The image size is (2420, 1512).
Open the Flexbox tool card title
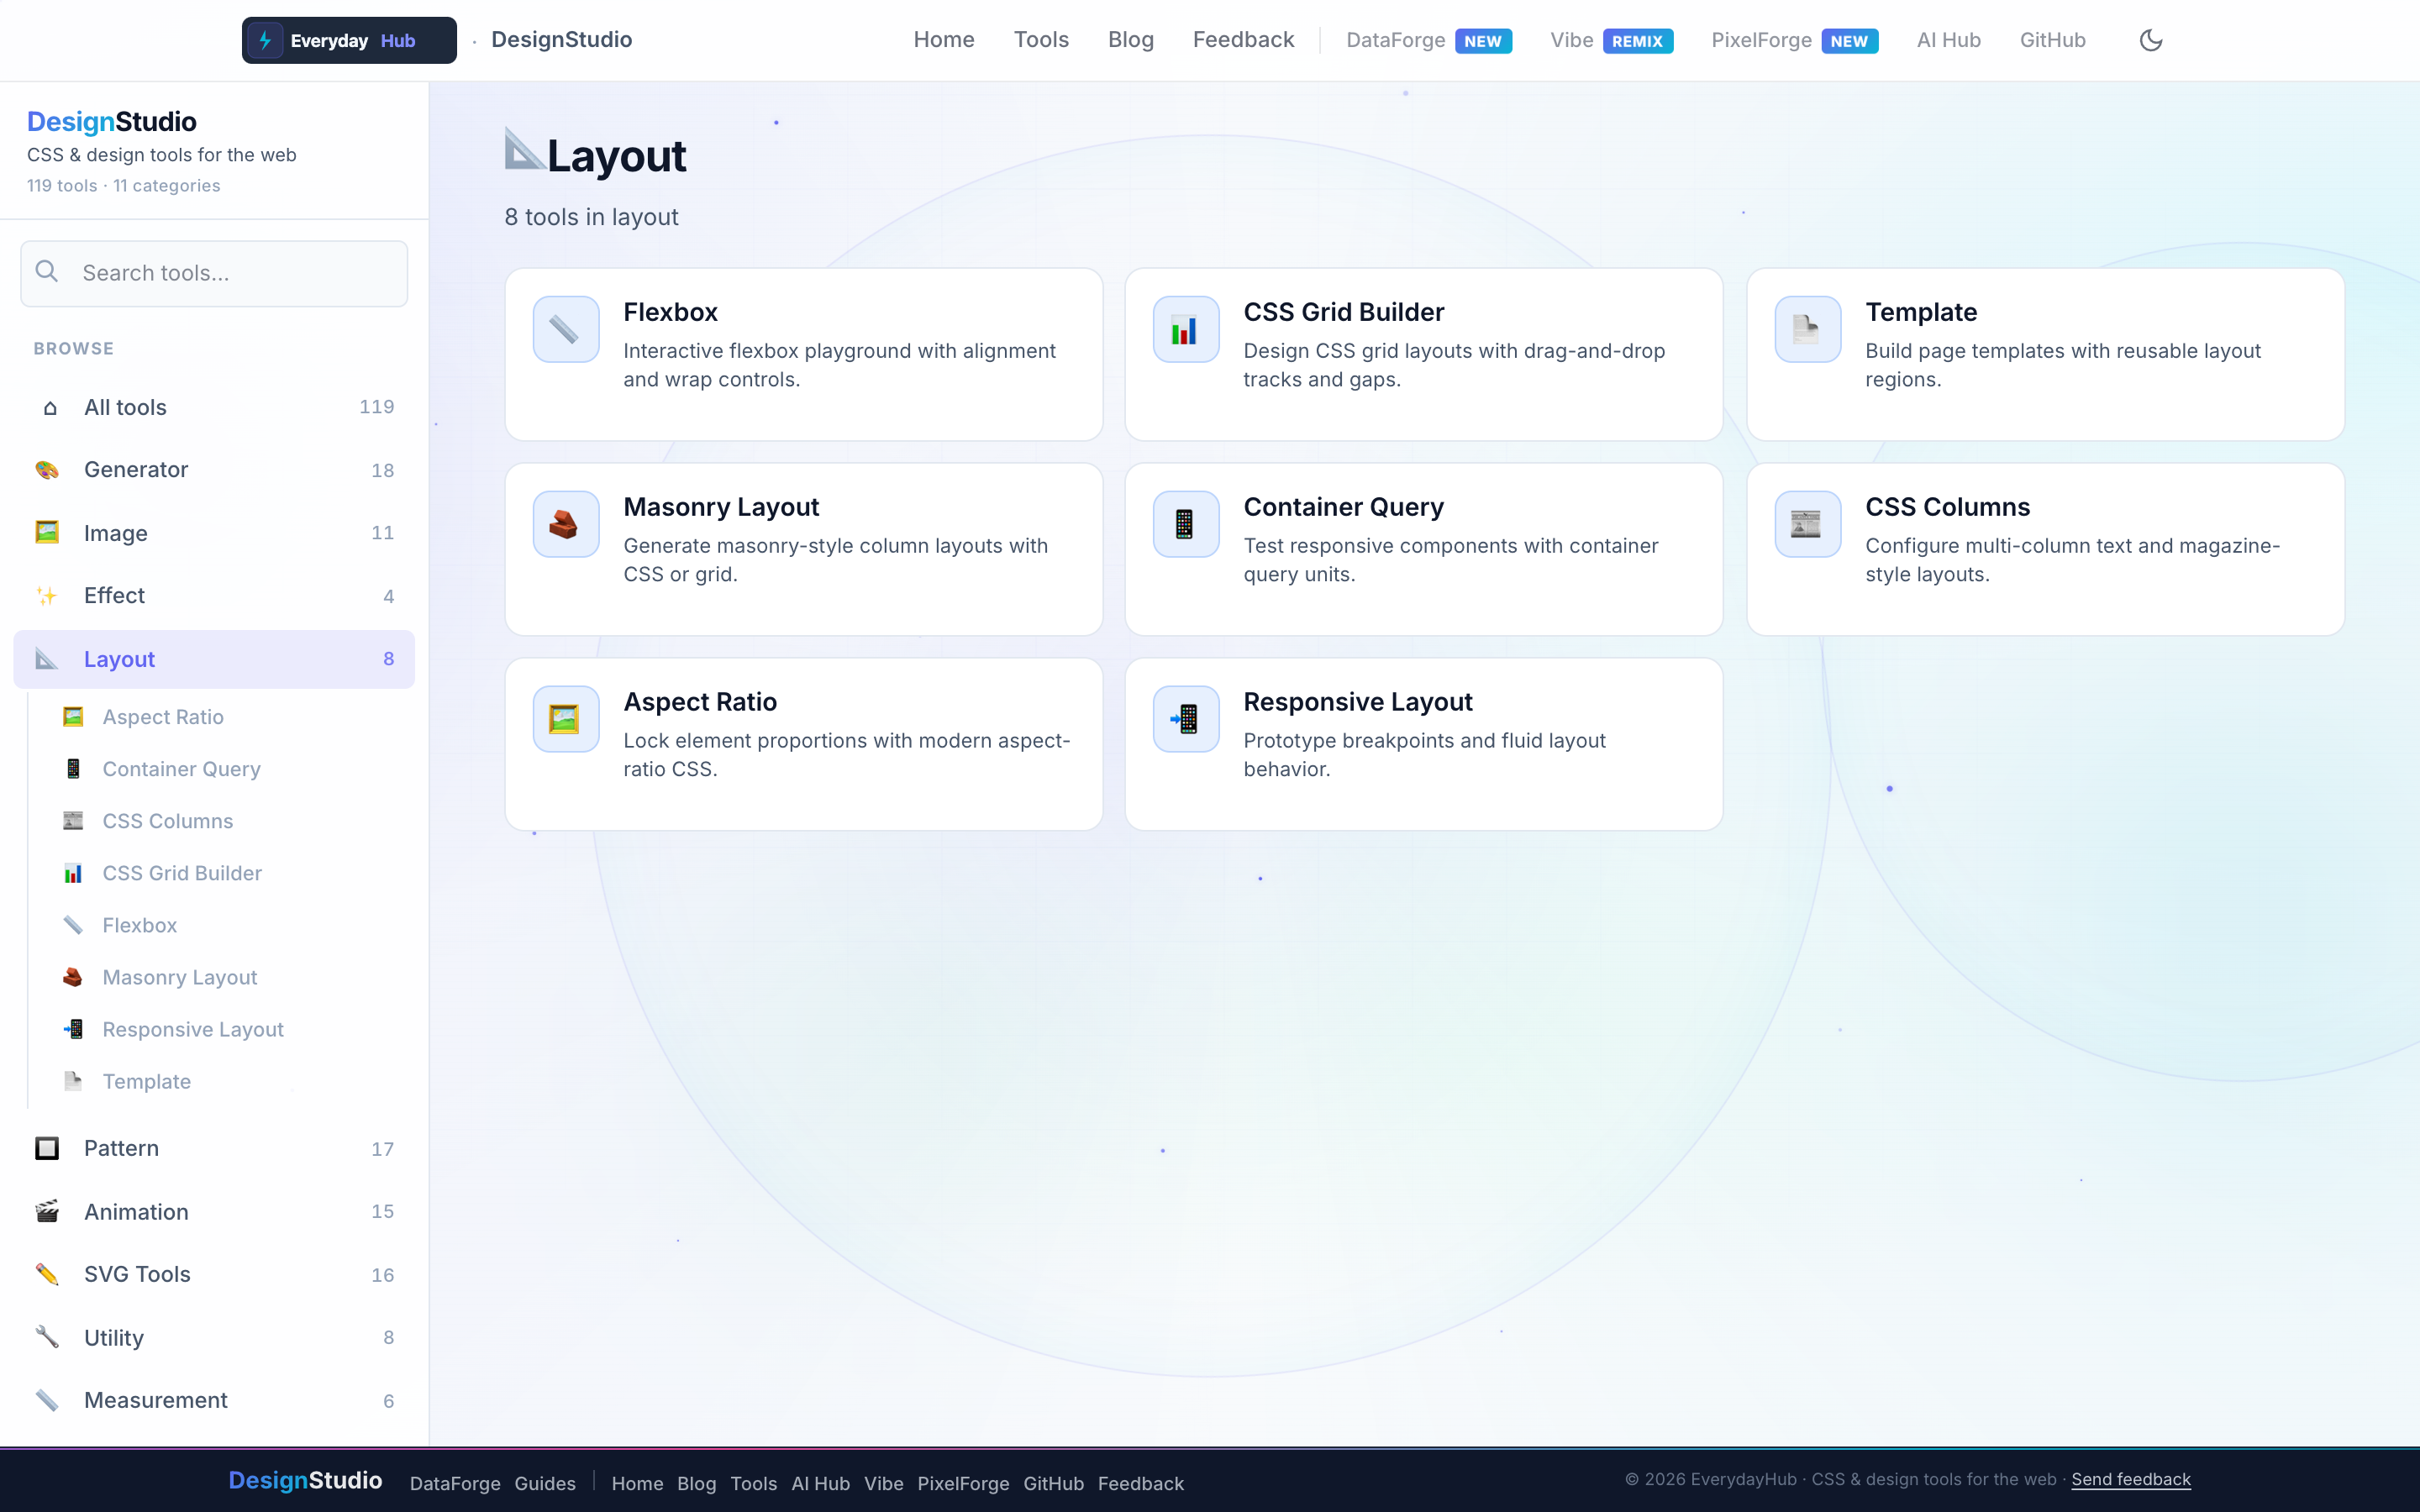pyautogui.click(x=670, y=312)
